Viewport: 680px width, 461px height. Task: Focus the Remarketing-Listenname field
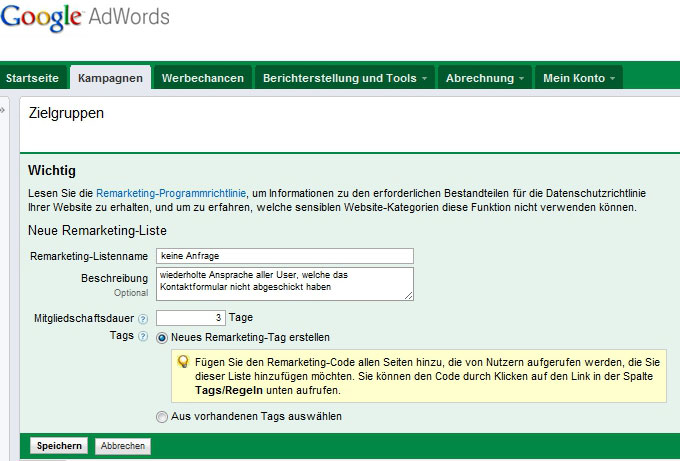(285, 256)
